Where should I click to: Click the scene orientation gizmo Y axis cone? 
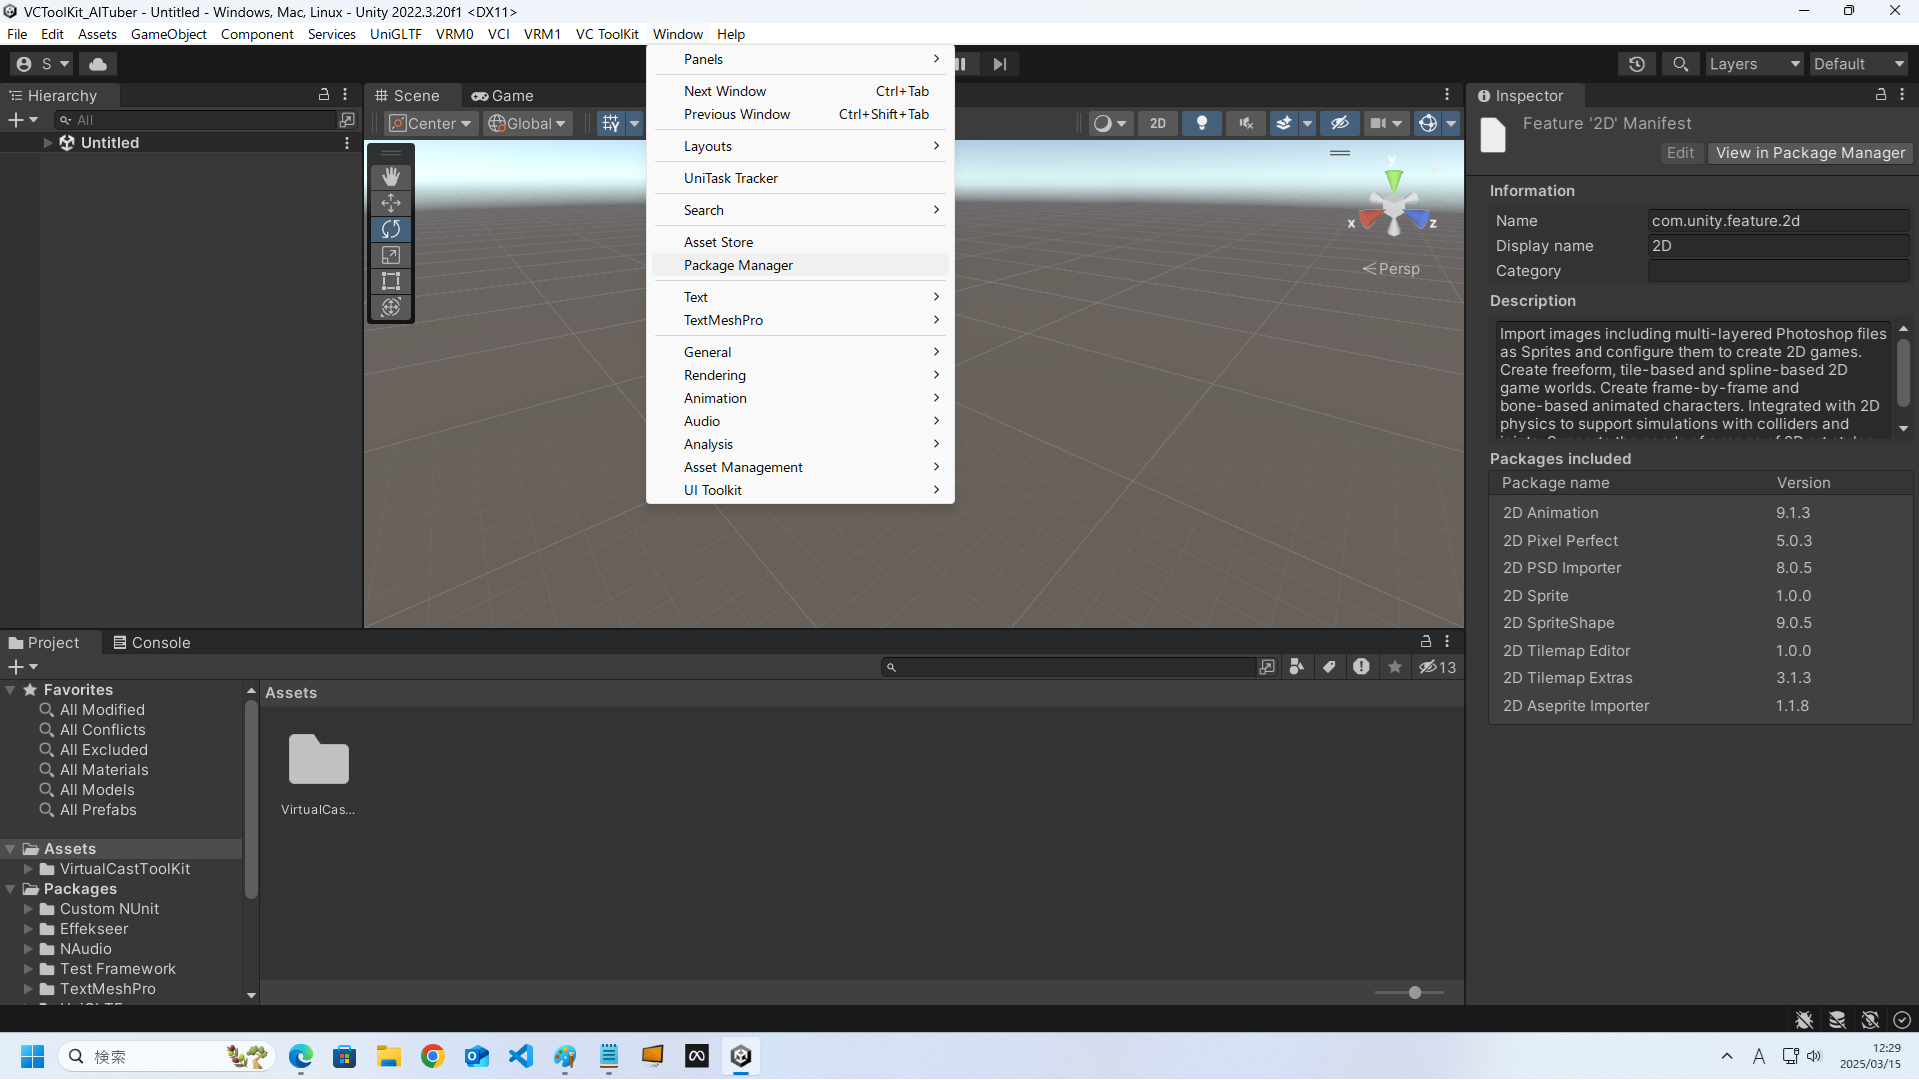[x=1393, y=179]
